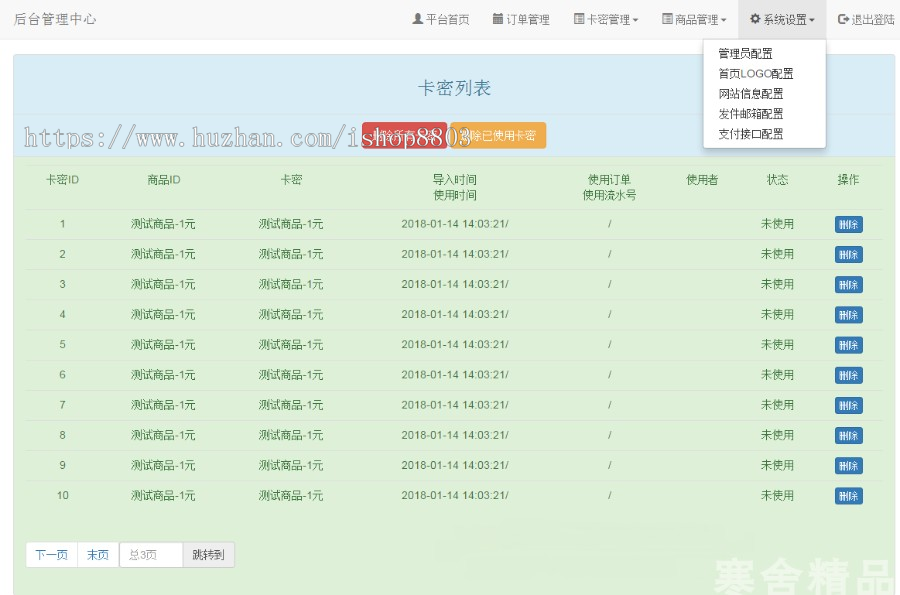Click the 总3页 page number field
900x595 pixels.
click(x=151, y=555)
